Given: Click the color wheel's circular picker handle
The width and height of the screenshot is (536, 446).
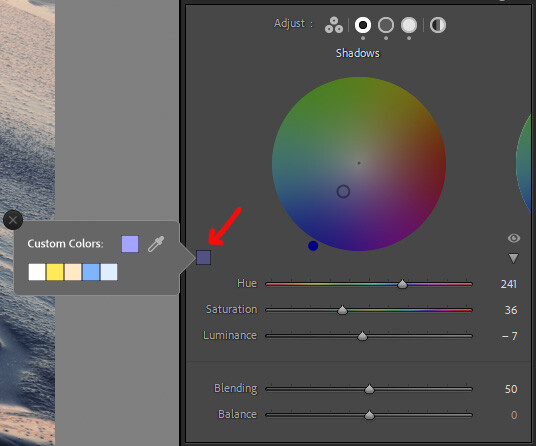Looking at the screenshot, I should point(343,191).
